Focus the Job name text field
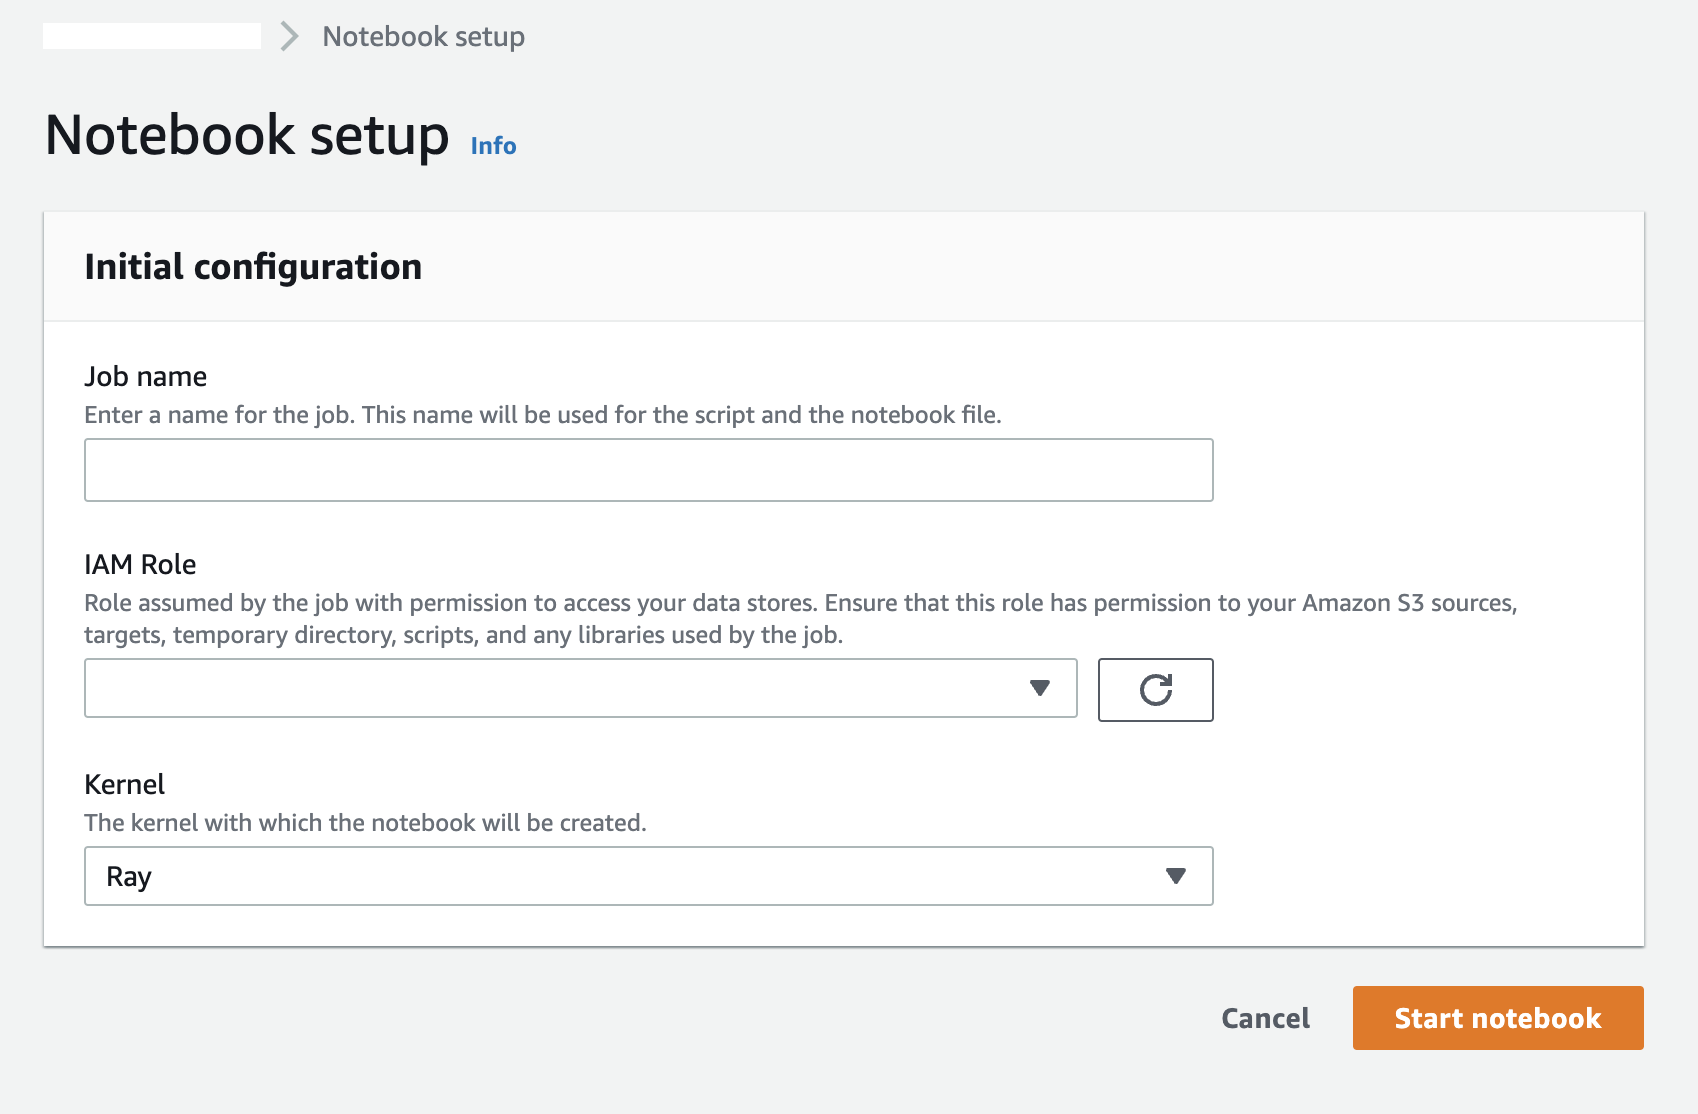This screenshot has height=1114, width=1698. coord(648,470)
